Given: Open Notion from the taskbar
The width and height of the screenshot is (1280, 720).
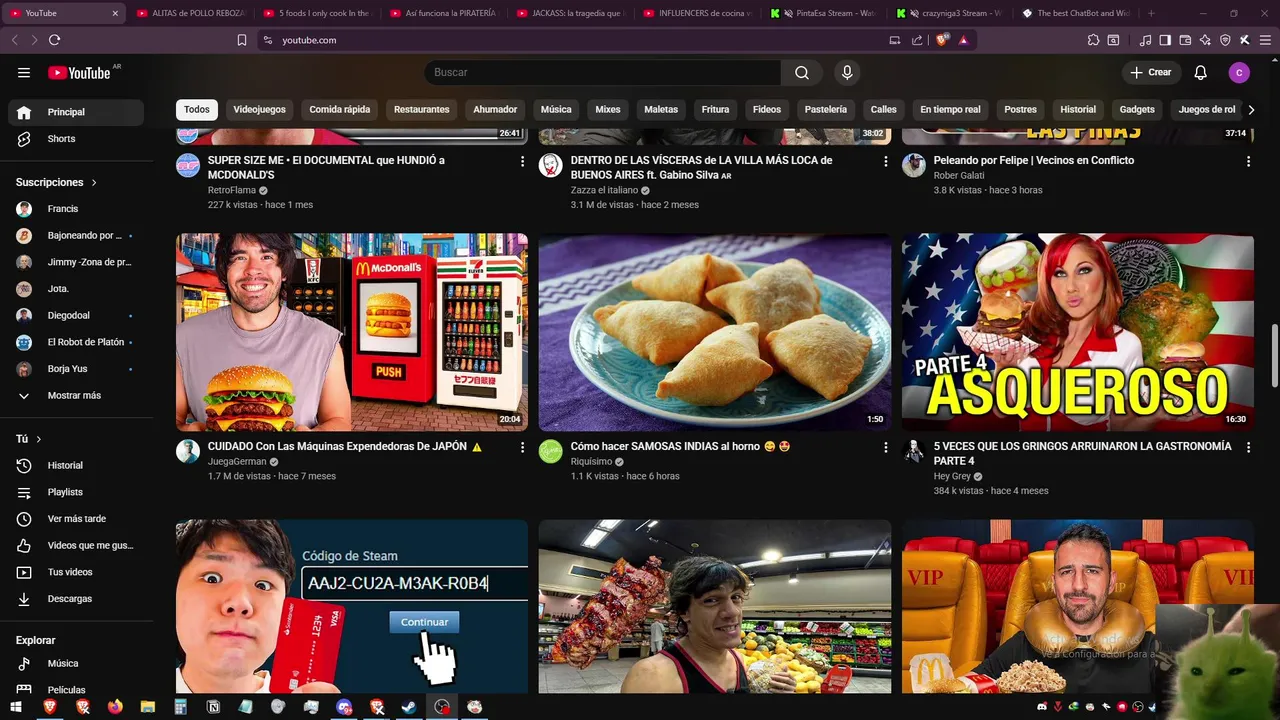Looking at the screenshot, I should click(x=213, y=707).
